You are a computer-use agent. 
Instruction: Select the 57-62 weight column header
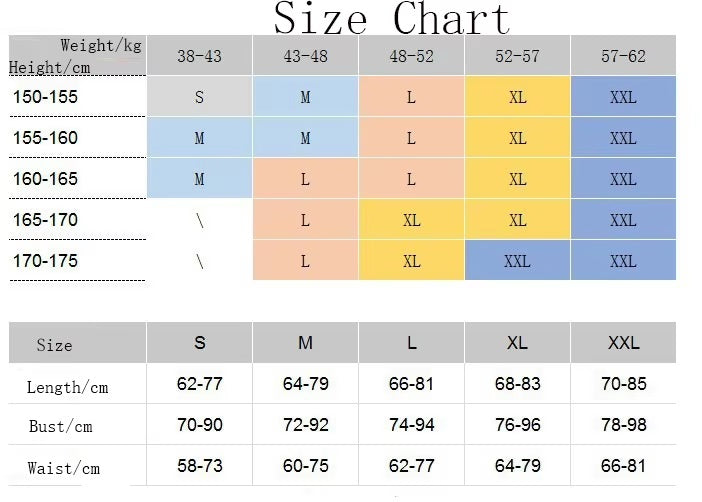[x=623, y=56]
